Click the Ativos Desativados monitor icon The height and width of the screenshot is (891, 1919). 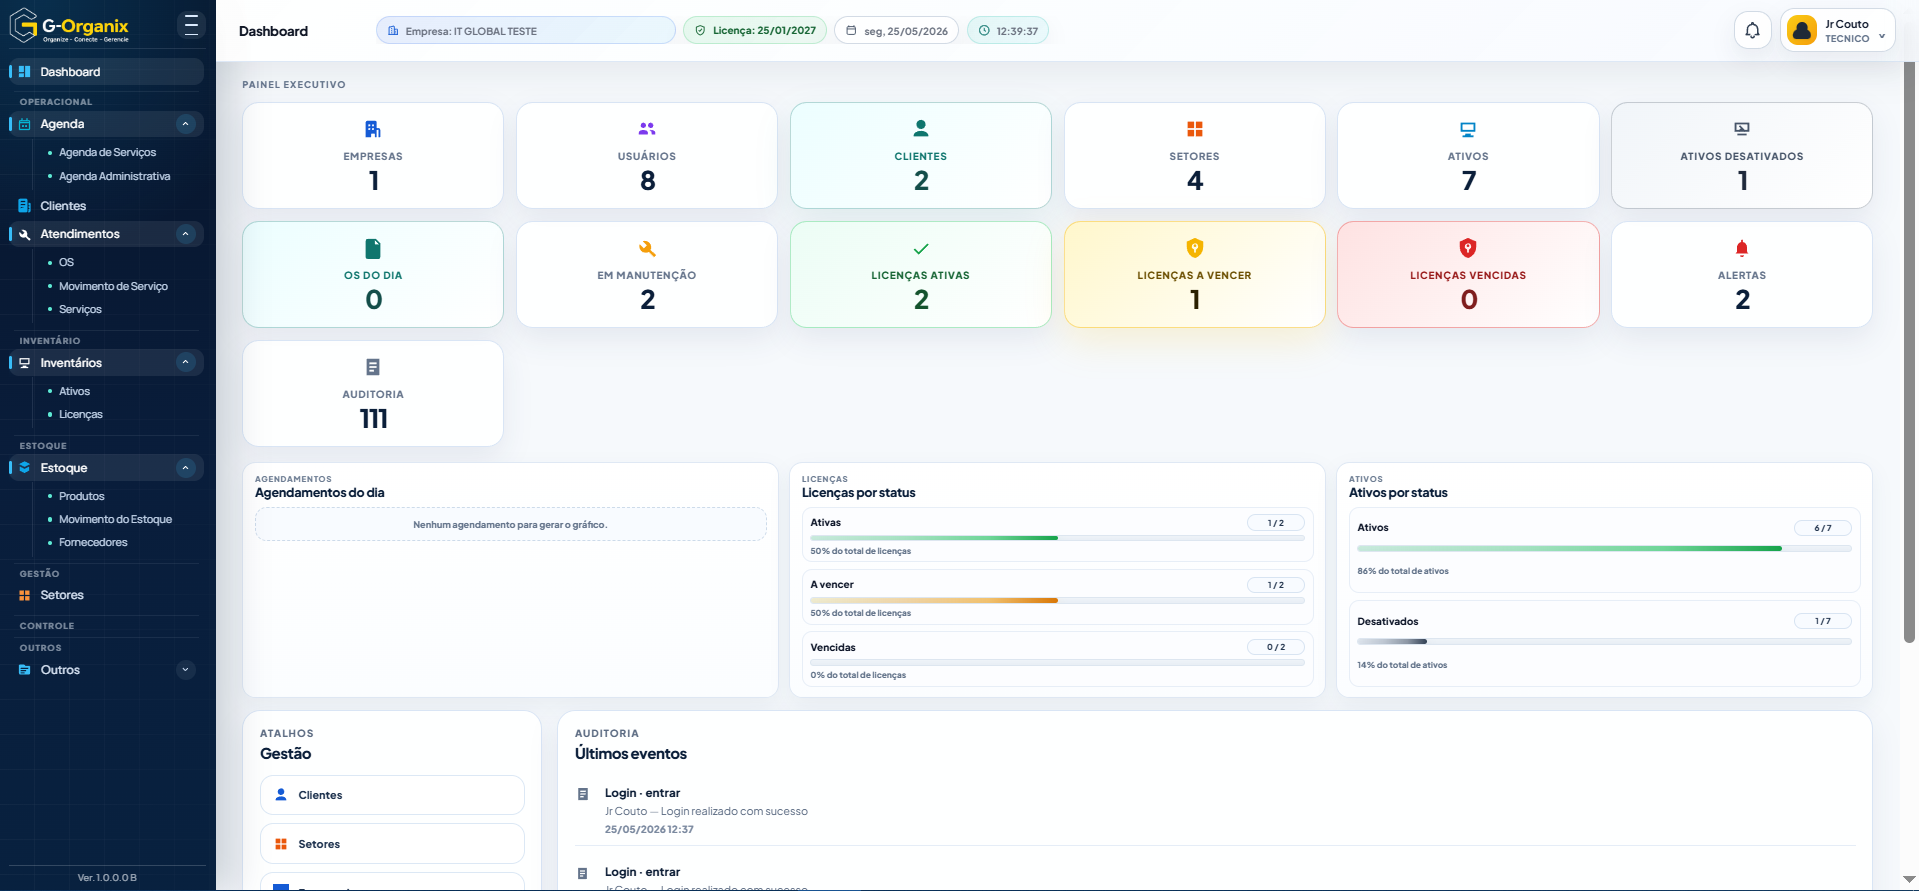(x=1742, y=129)
